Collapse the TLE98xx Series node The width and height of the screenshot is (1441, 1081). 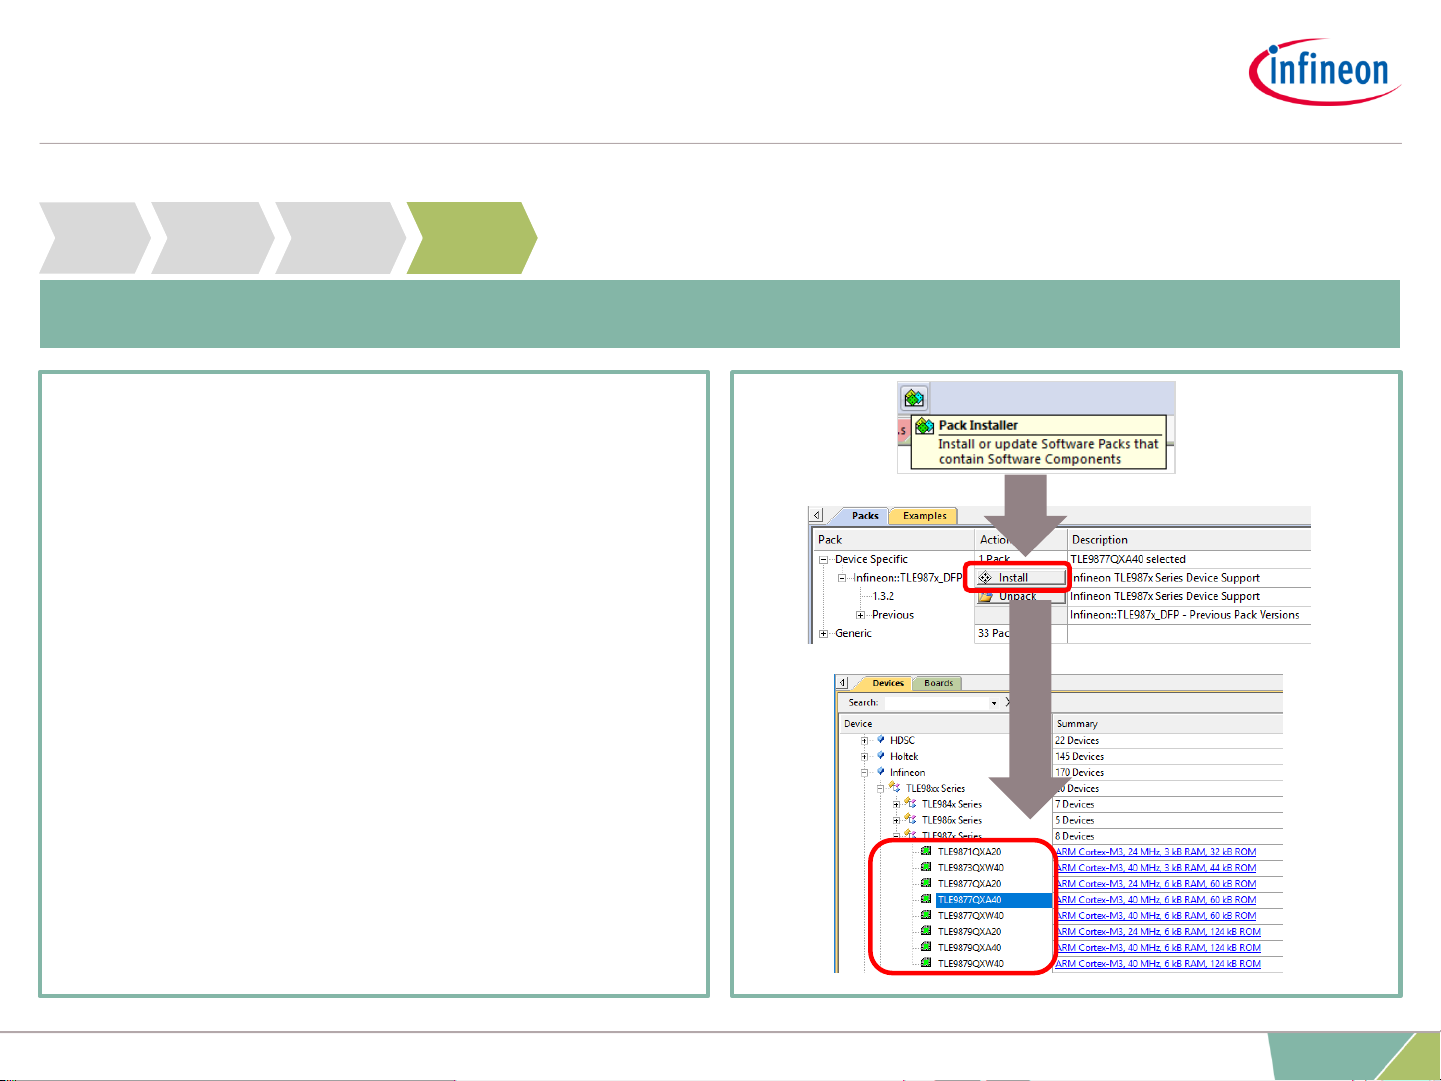pyautogui.click(x=881, y=789)
